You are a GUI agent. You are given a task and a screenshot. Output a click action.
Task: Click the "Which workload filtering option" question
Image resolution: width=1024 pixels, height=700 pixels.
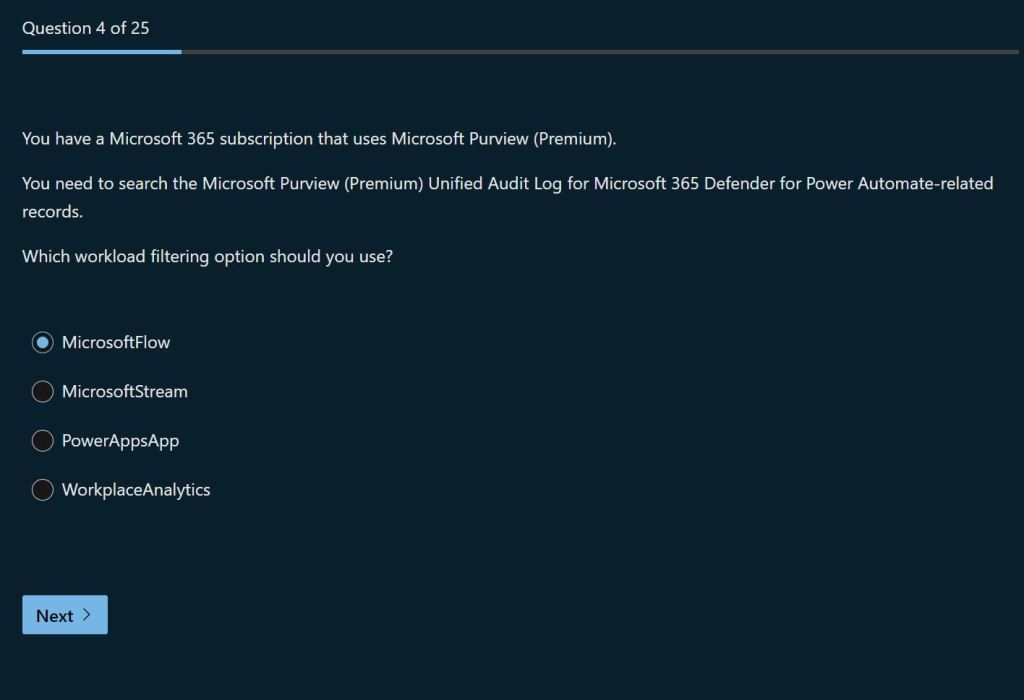tap(207, 256)
